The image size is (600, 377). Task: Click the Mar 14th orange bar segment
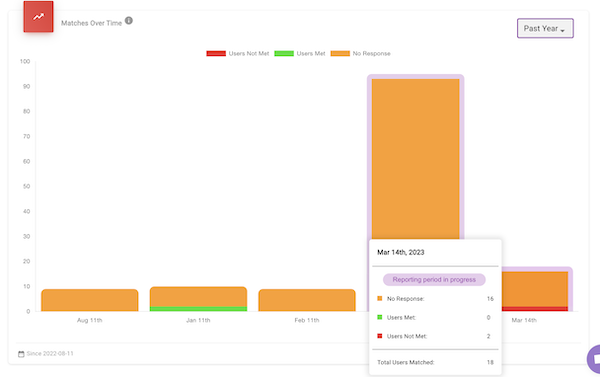(x=535, y=289)
